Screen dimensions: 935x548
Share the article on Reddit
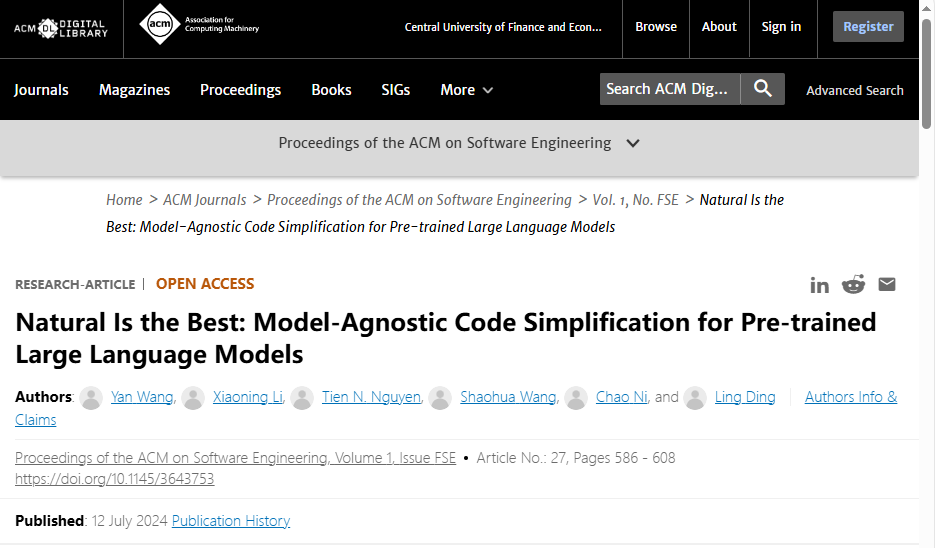(853, 285)
